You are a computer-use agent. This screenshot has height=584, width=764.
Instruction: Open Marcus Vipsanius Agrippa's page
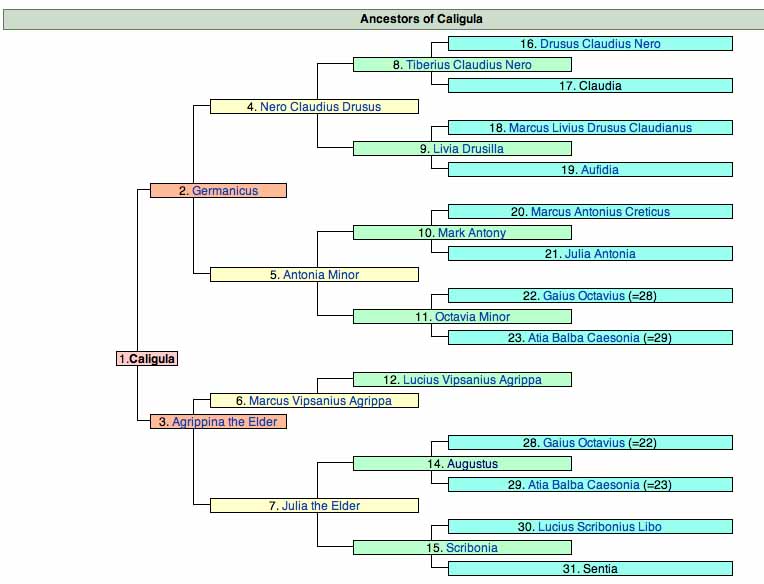coord(320,401)
